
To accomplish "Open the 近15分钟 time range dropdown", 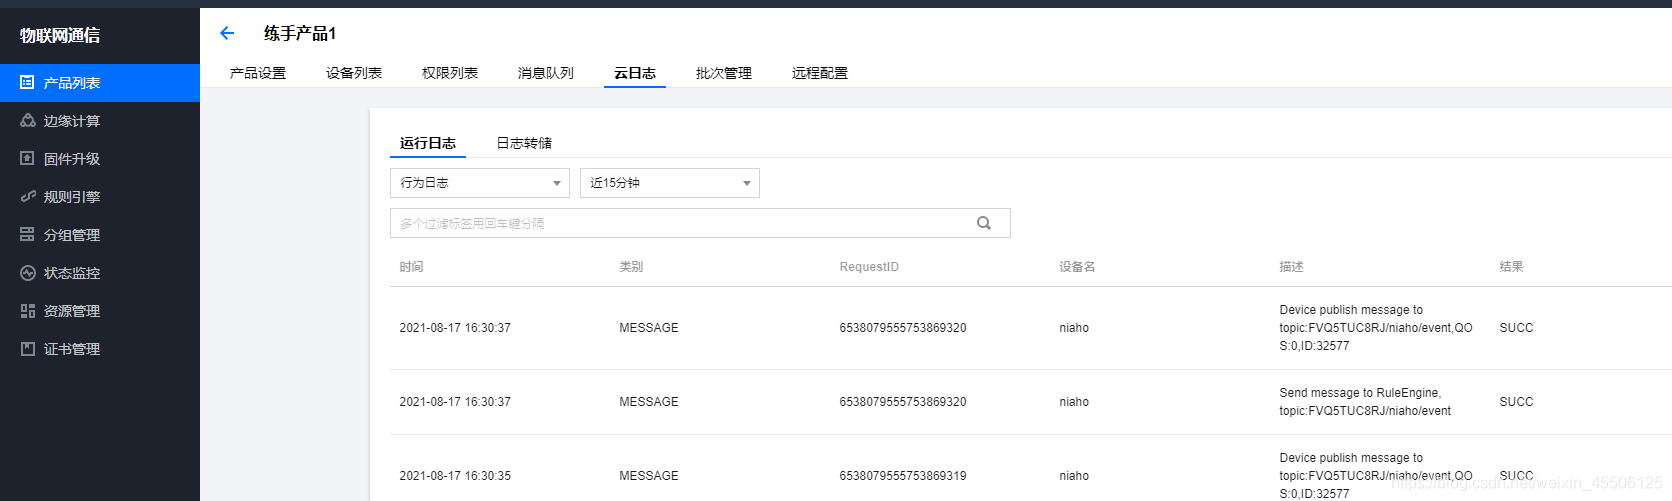I will 670,183.
